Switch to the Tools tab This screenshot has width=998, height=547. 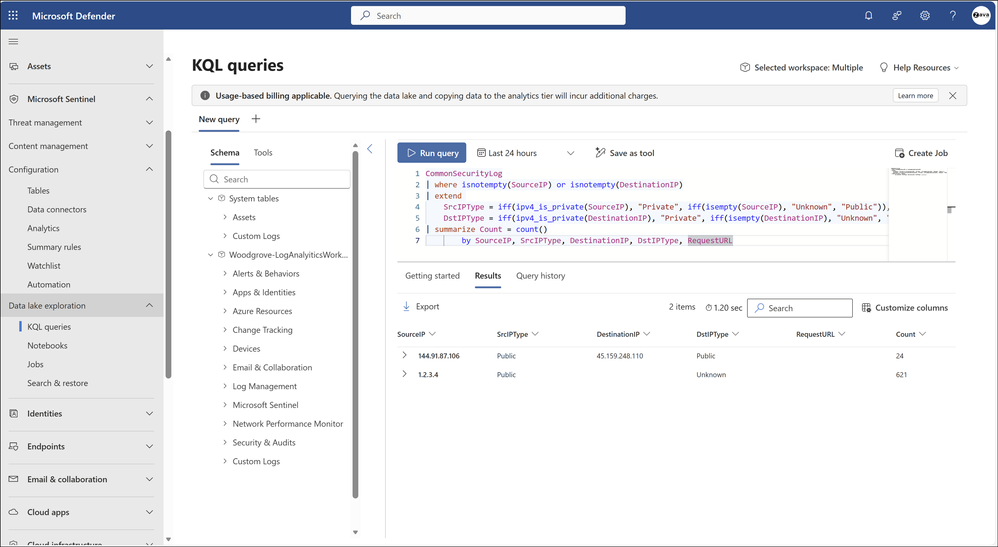point(263,152)
